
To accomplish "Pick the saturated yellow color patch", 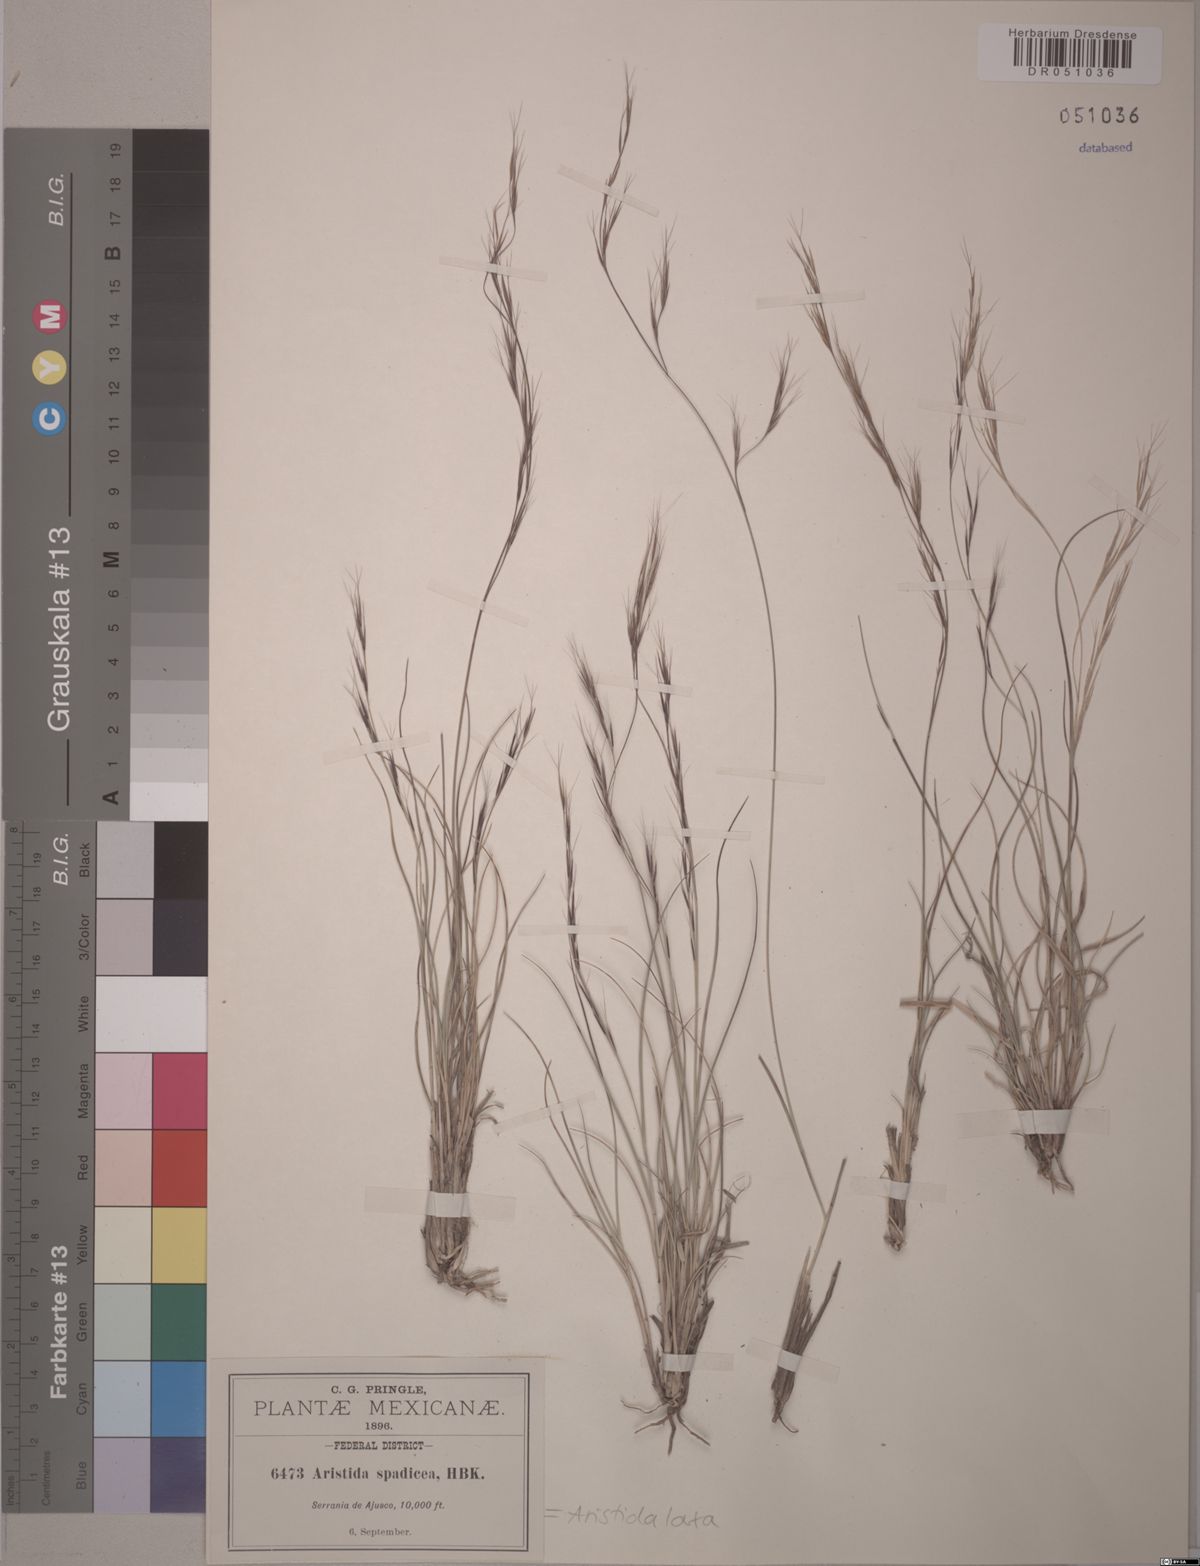I will tap(180, 1245).
